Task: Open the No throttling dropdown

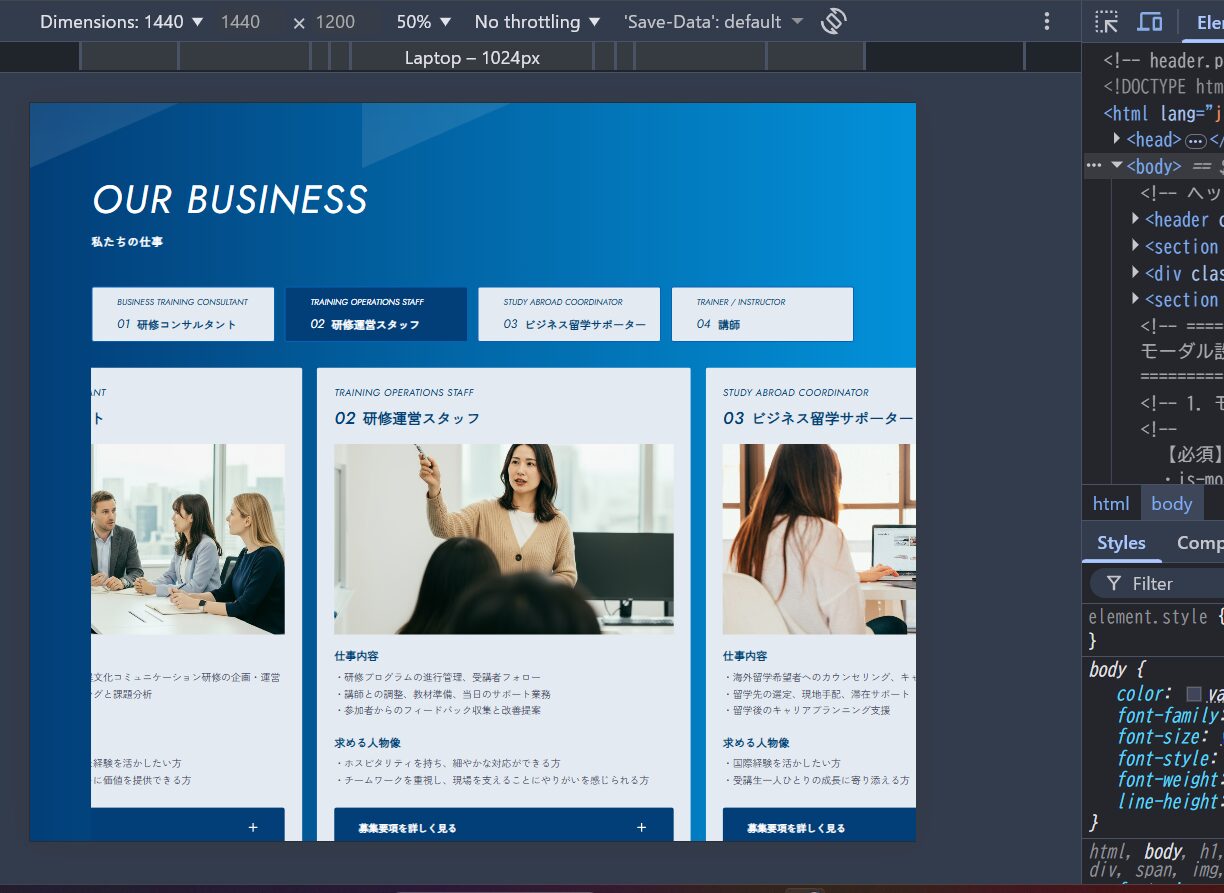Action: [x=537, y=21]
